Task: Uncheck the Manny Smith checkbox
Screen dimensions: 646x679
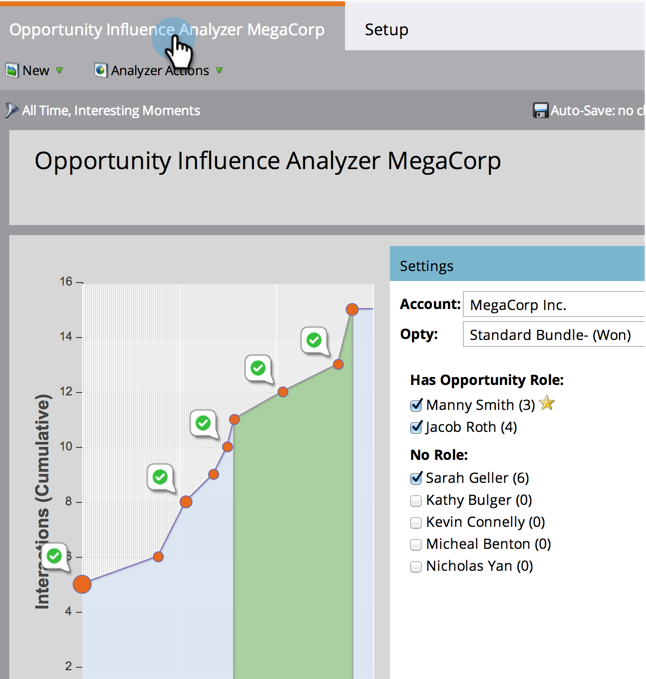Action: [x=416, y=405]
